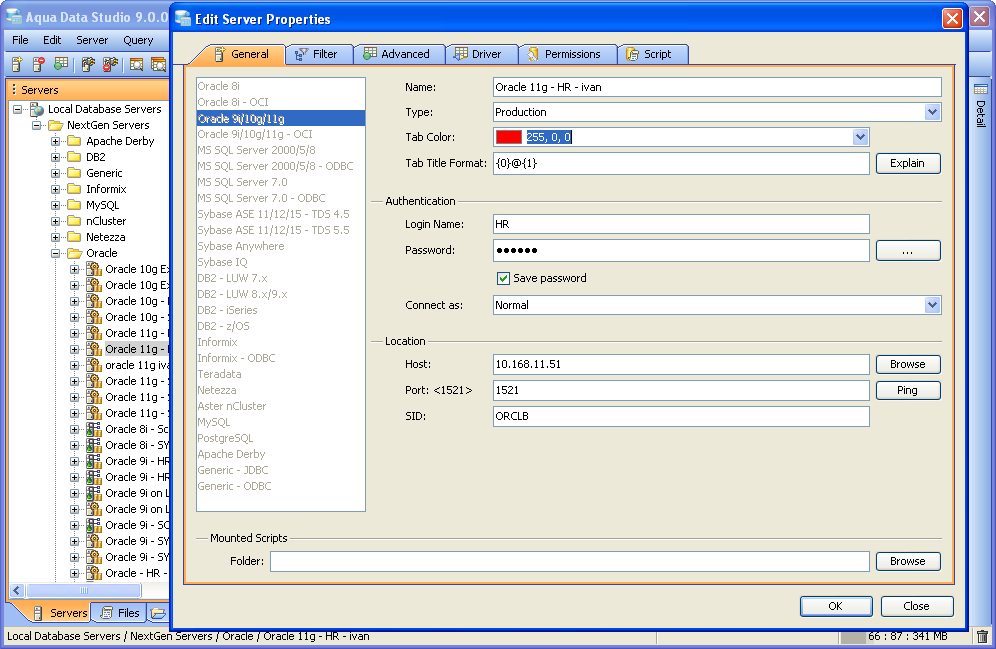The width and height of the screenshot is (996, 649).
Task: Click the Port field showing 1521
Action: [x=681, y=391]
